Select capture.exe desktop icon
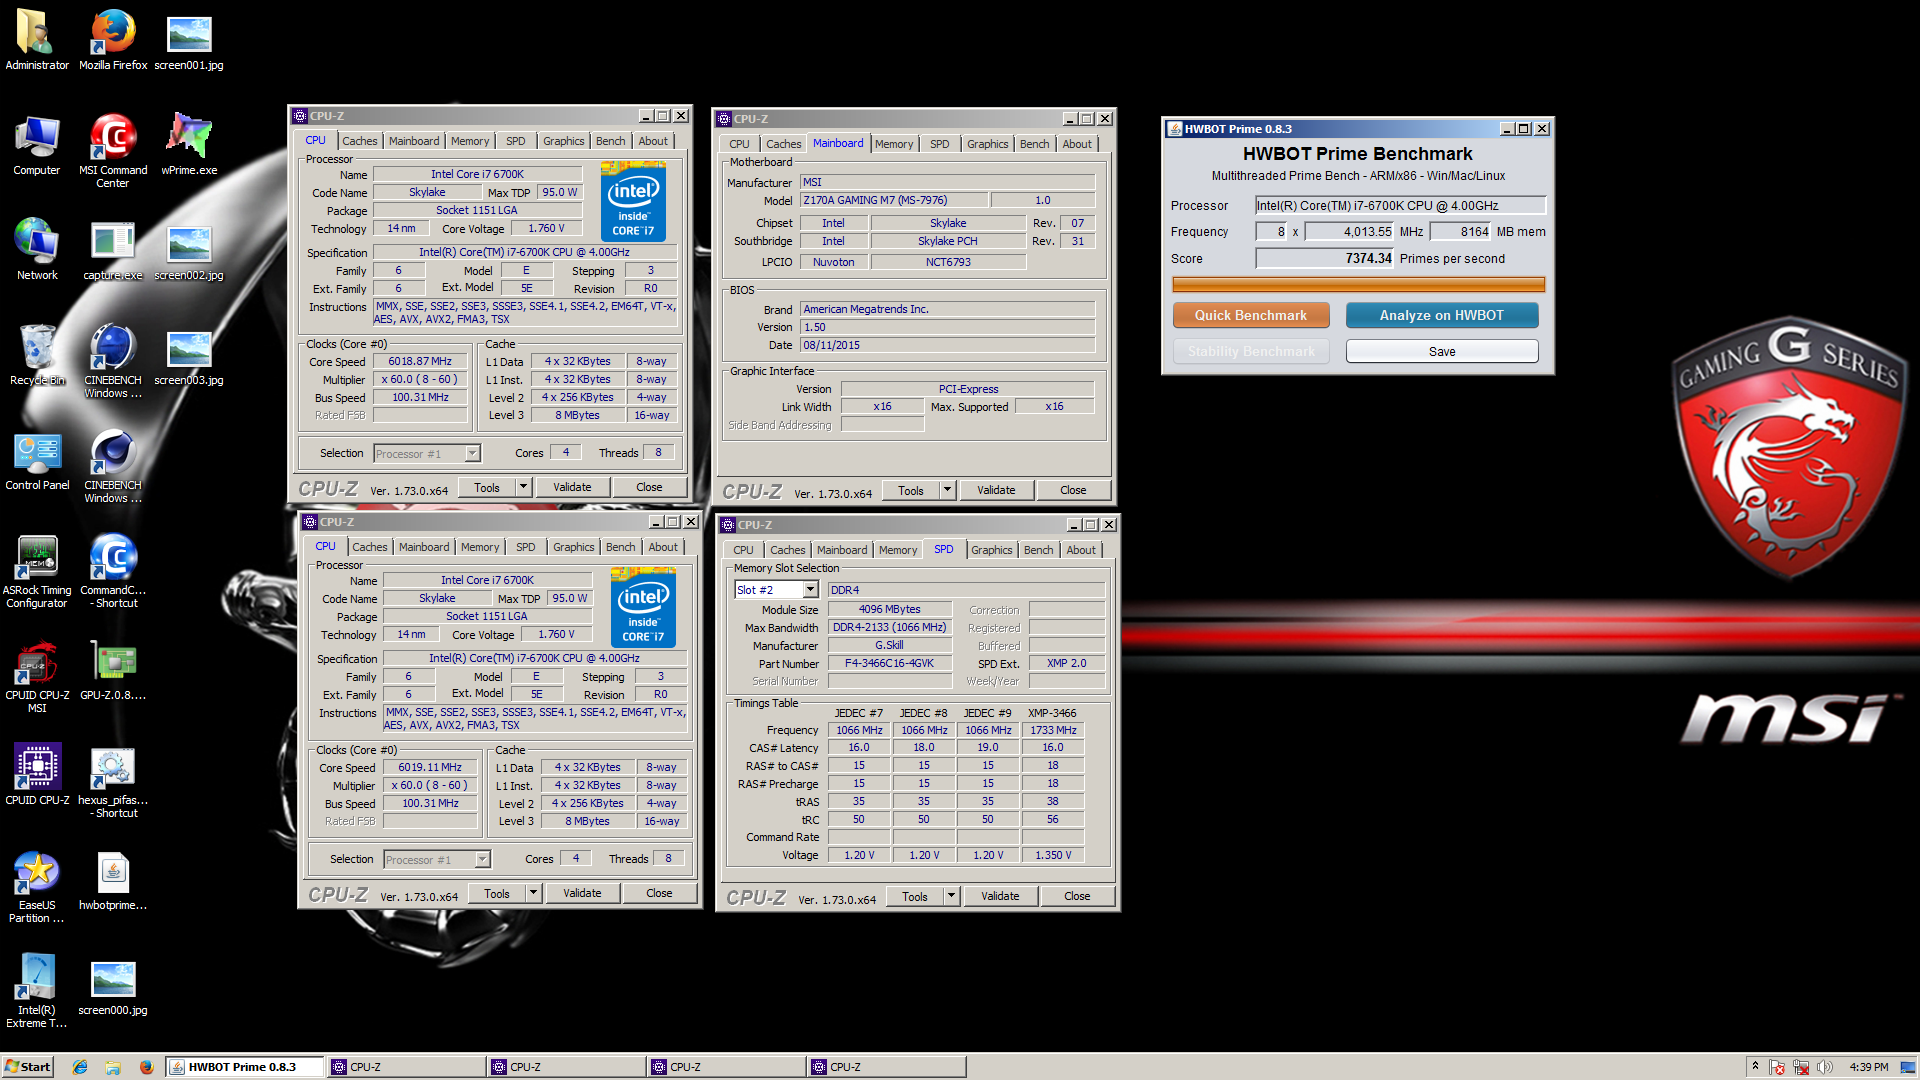The width and height of the screenshot is (1920, 1080). click(x=113, y=250)
